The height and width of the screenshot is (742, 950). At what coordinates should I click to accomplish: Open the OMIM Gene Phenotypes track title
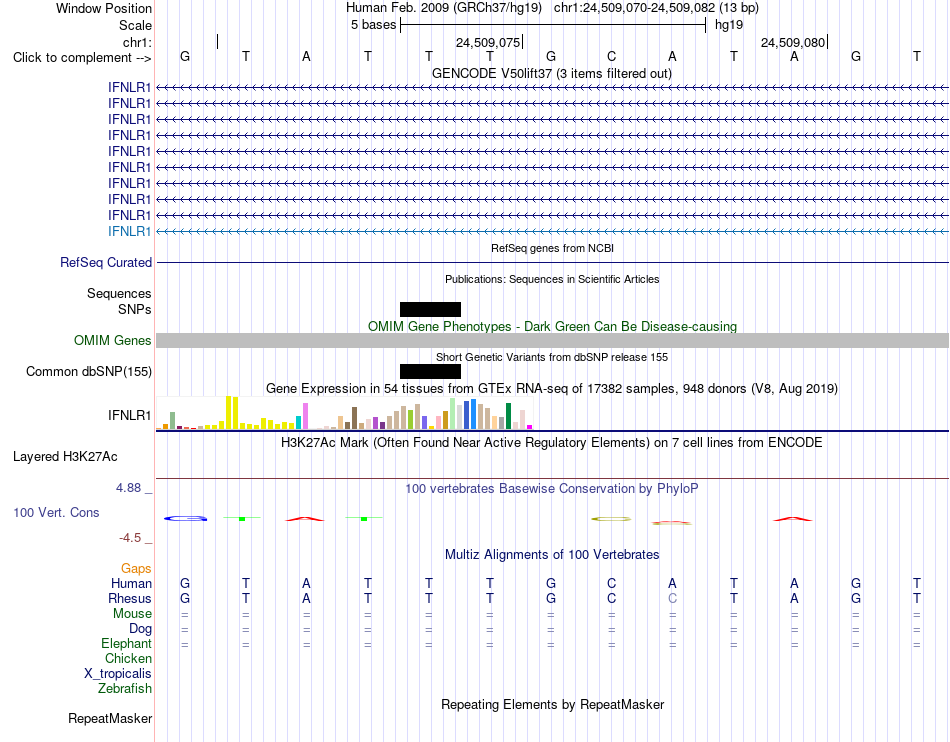click(552, 326)
